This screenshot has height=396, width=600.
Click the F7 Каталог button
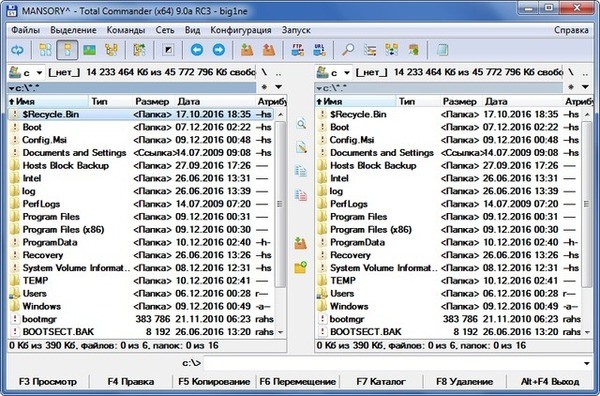381,381
